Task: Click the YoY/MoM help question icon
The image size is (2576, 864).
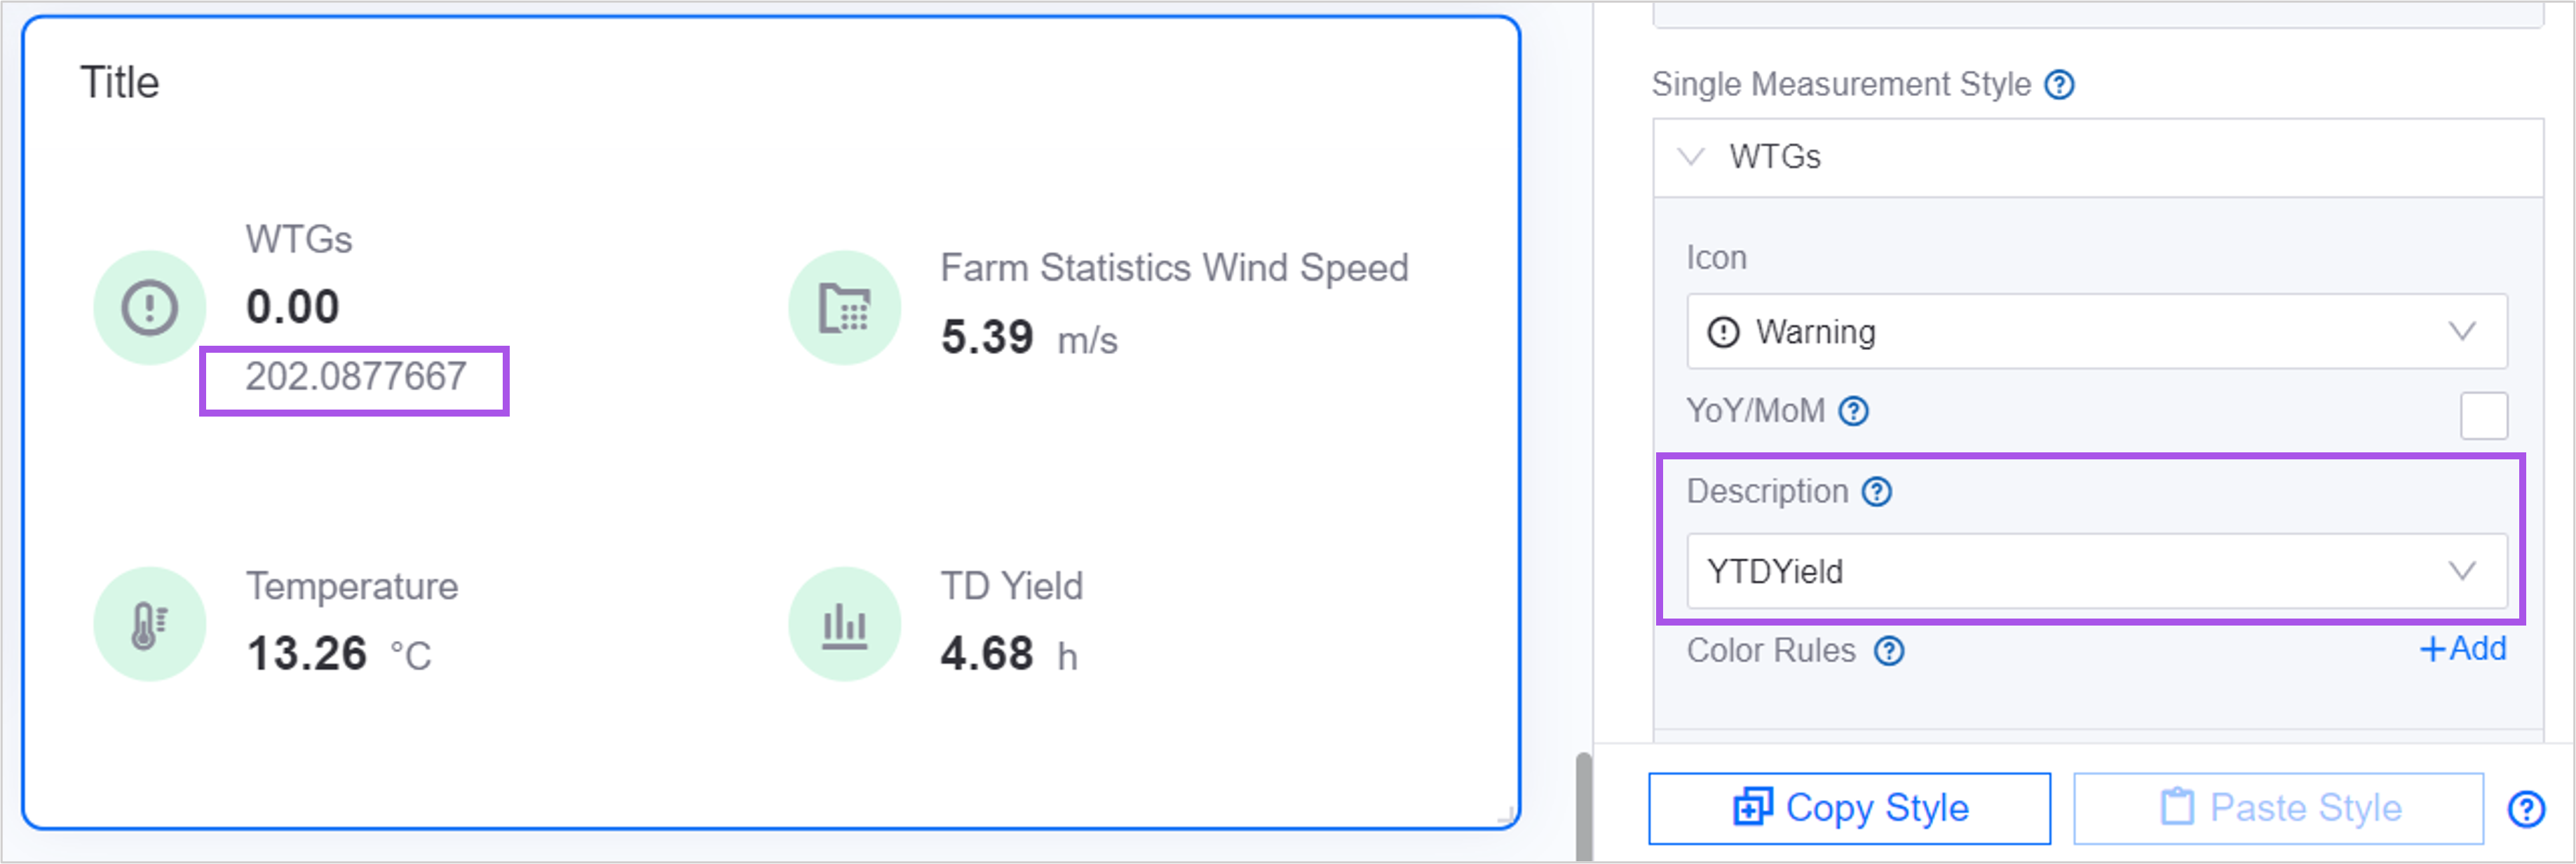Action: 1854,411
